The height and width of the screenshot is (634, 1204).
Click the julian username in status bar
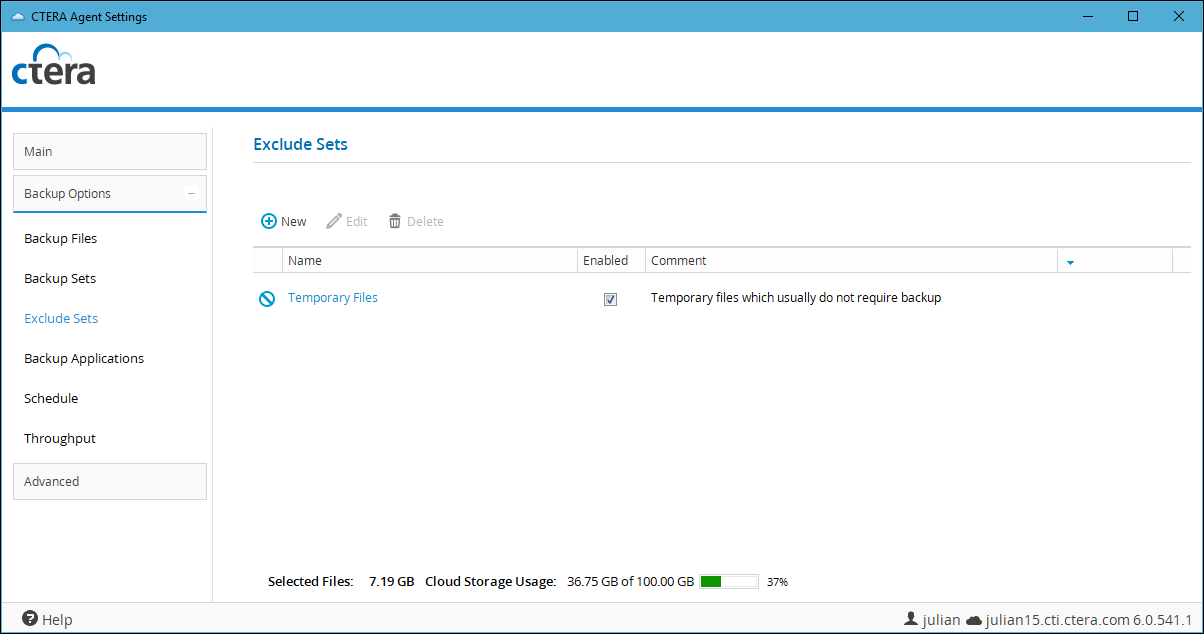point(941,620)
